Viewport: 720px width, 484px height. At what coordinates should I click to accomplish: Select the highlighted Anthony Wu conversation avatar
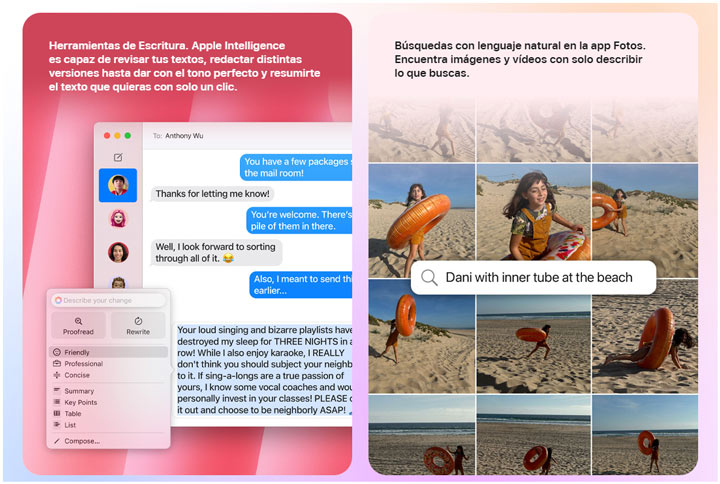click(x=118, y=185)
